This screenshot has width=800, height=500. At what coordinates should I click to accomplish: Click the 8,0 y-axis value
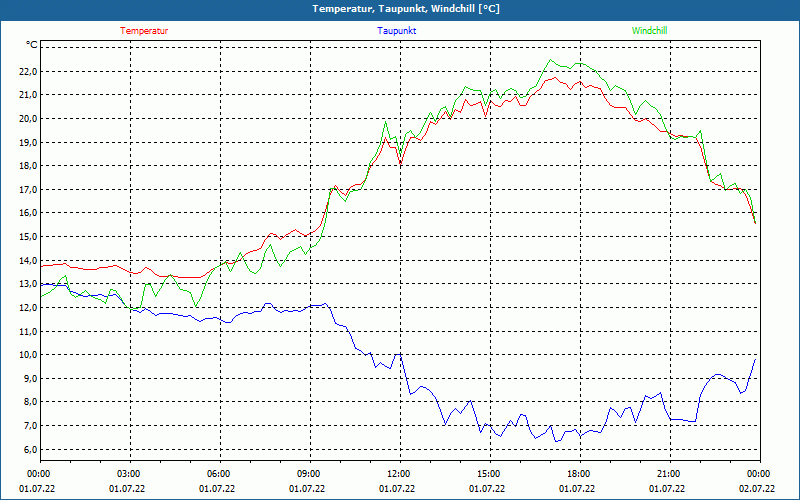coord(30,402)
